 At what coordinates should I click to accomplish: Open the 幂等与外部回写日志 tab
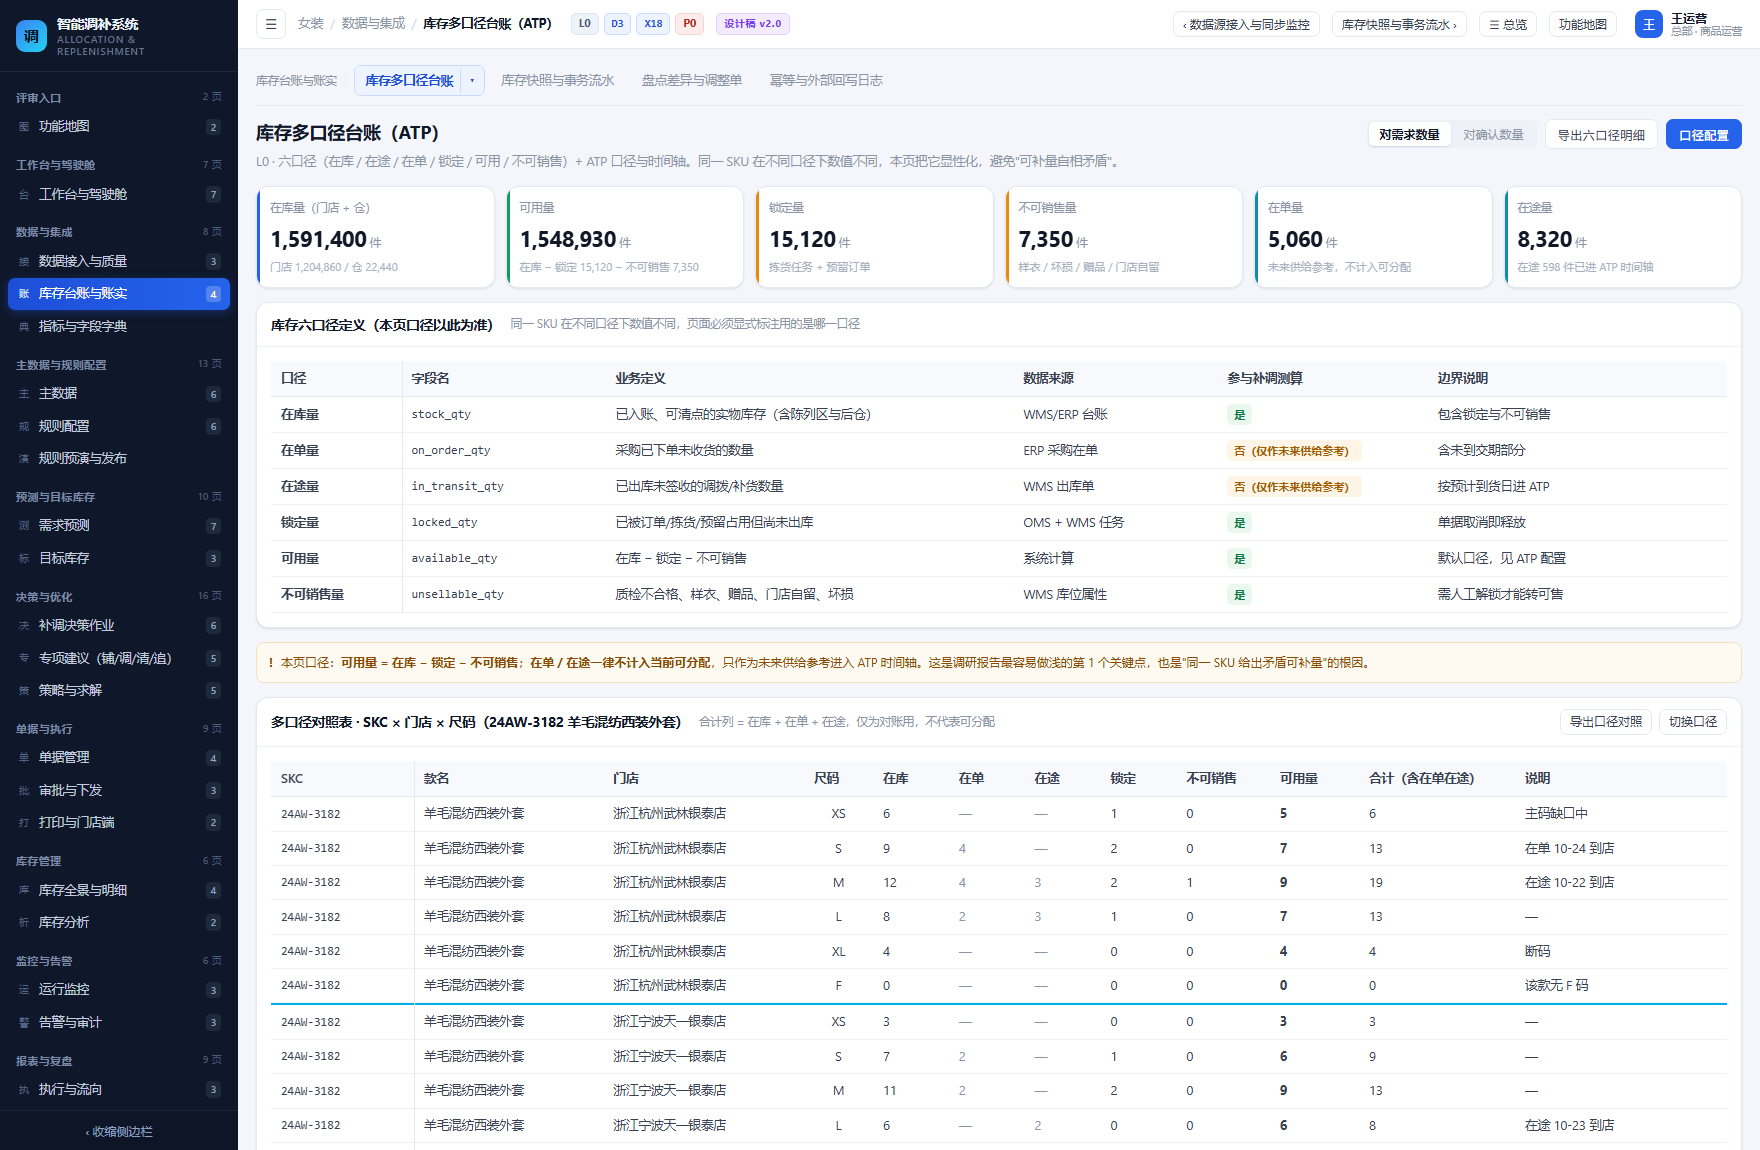[x=826, y=81]
